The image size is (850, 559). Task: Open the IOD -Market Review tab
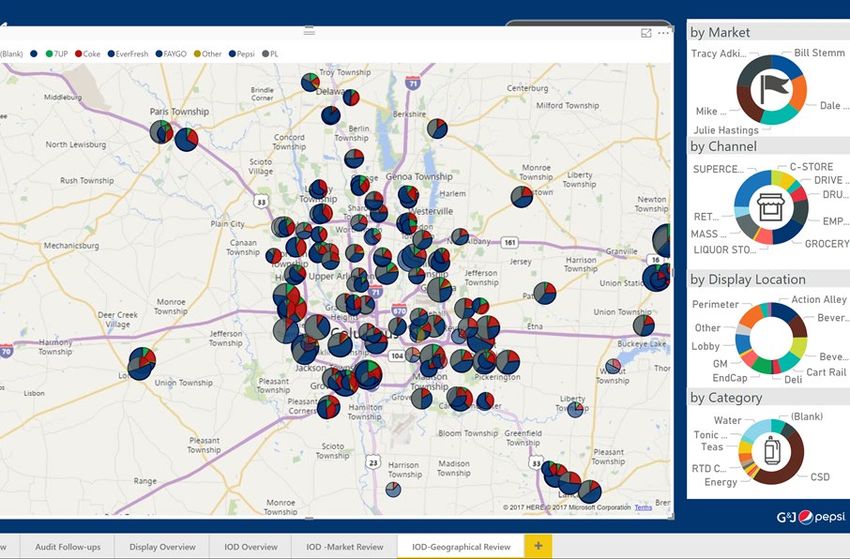(344, 547)
